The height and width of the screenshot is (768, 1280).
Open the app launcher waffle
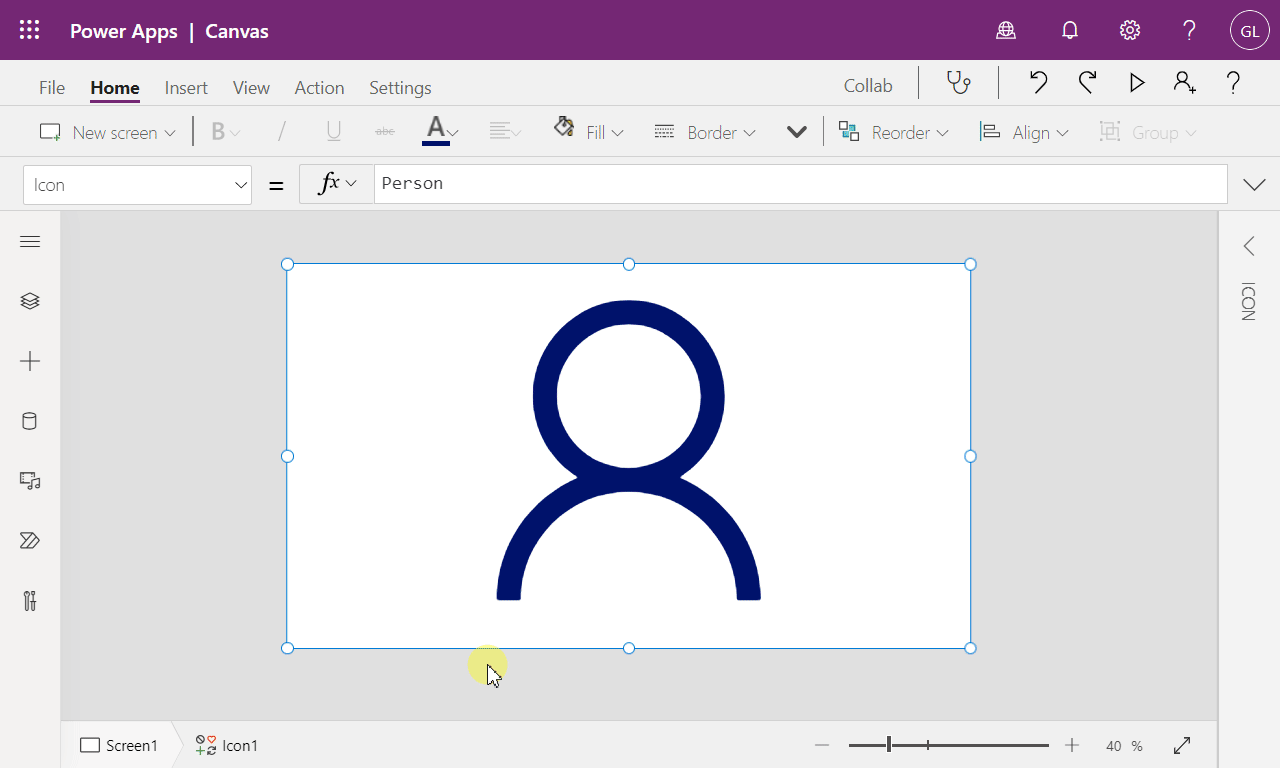pos(30,31)
